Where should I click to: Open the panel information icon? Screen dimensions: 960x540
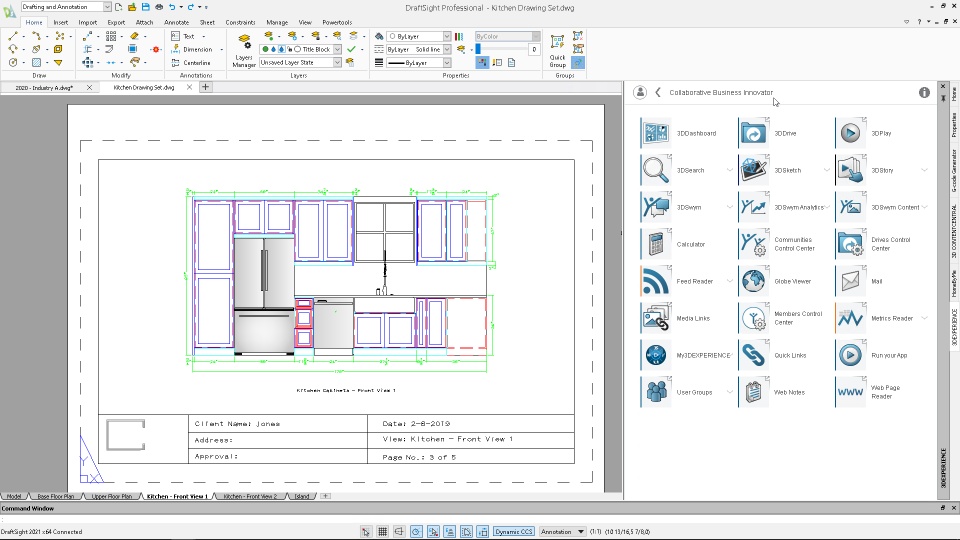click(924, 92)
